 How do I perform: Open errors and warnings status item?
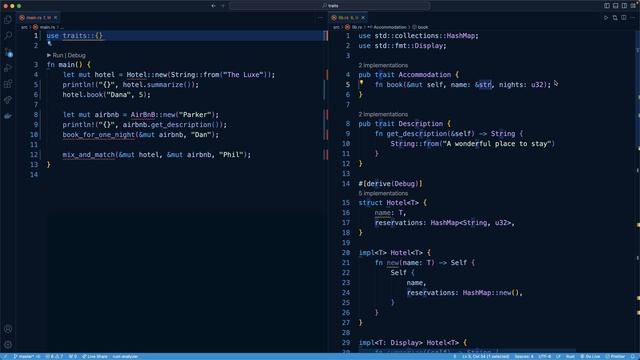pos(54,356)
